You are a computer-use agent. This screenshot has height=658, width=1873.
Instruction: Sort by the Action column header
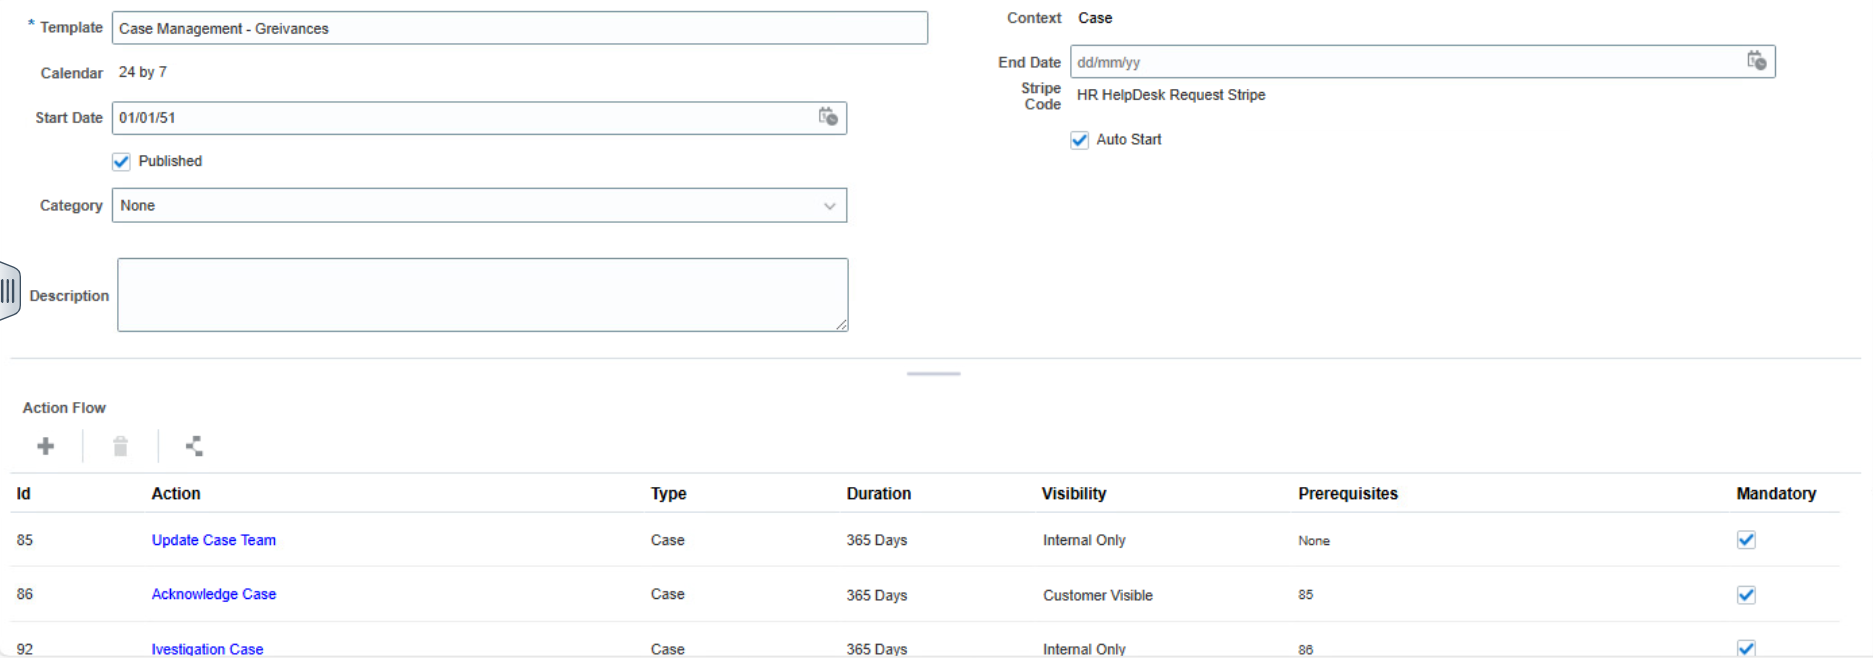click(176, 493)
